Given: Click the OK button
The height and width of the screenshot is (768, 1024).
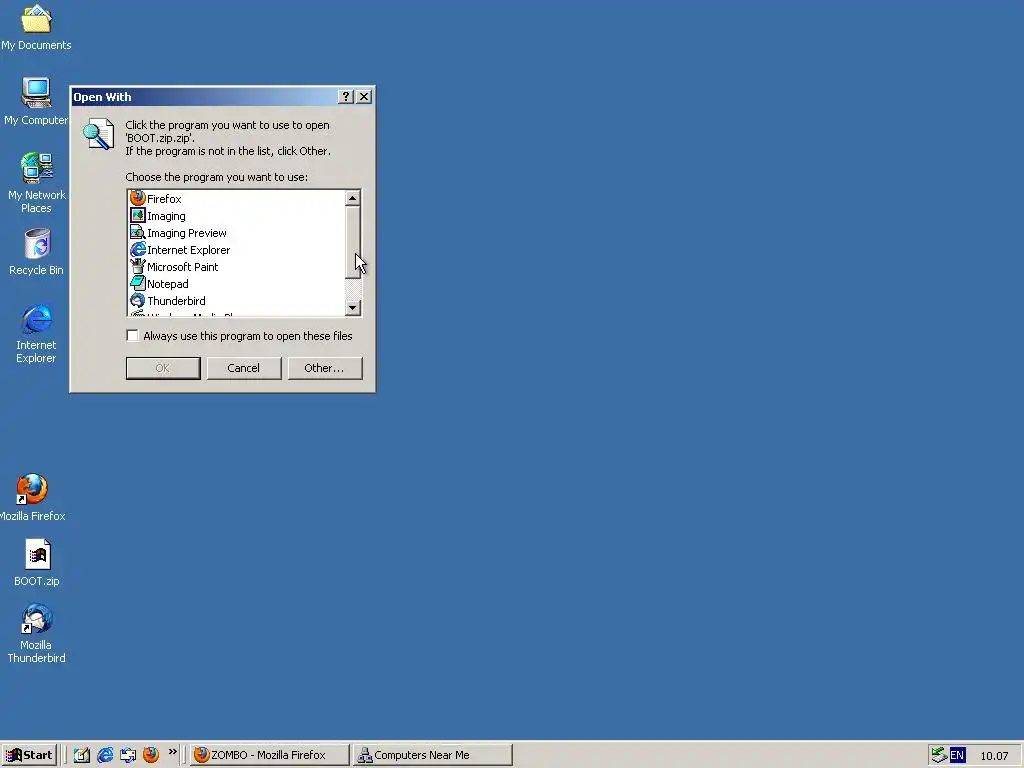Looking at the screenshot, I should (163, 368).
